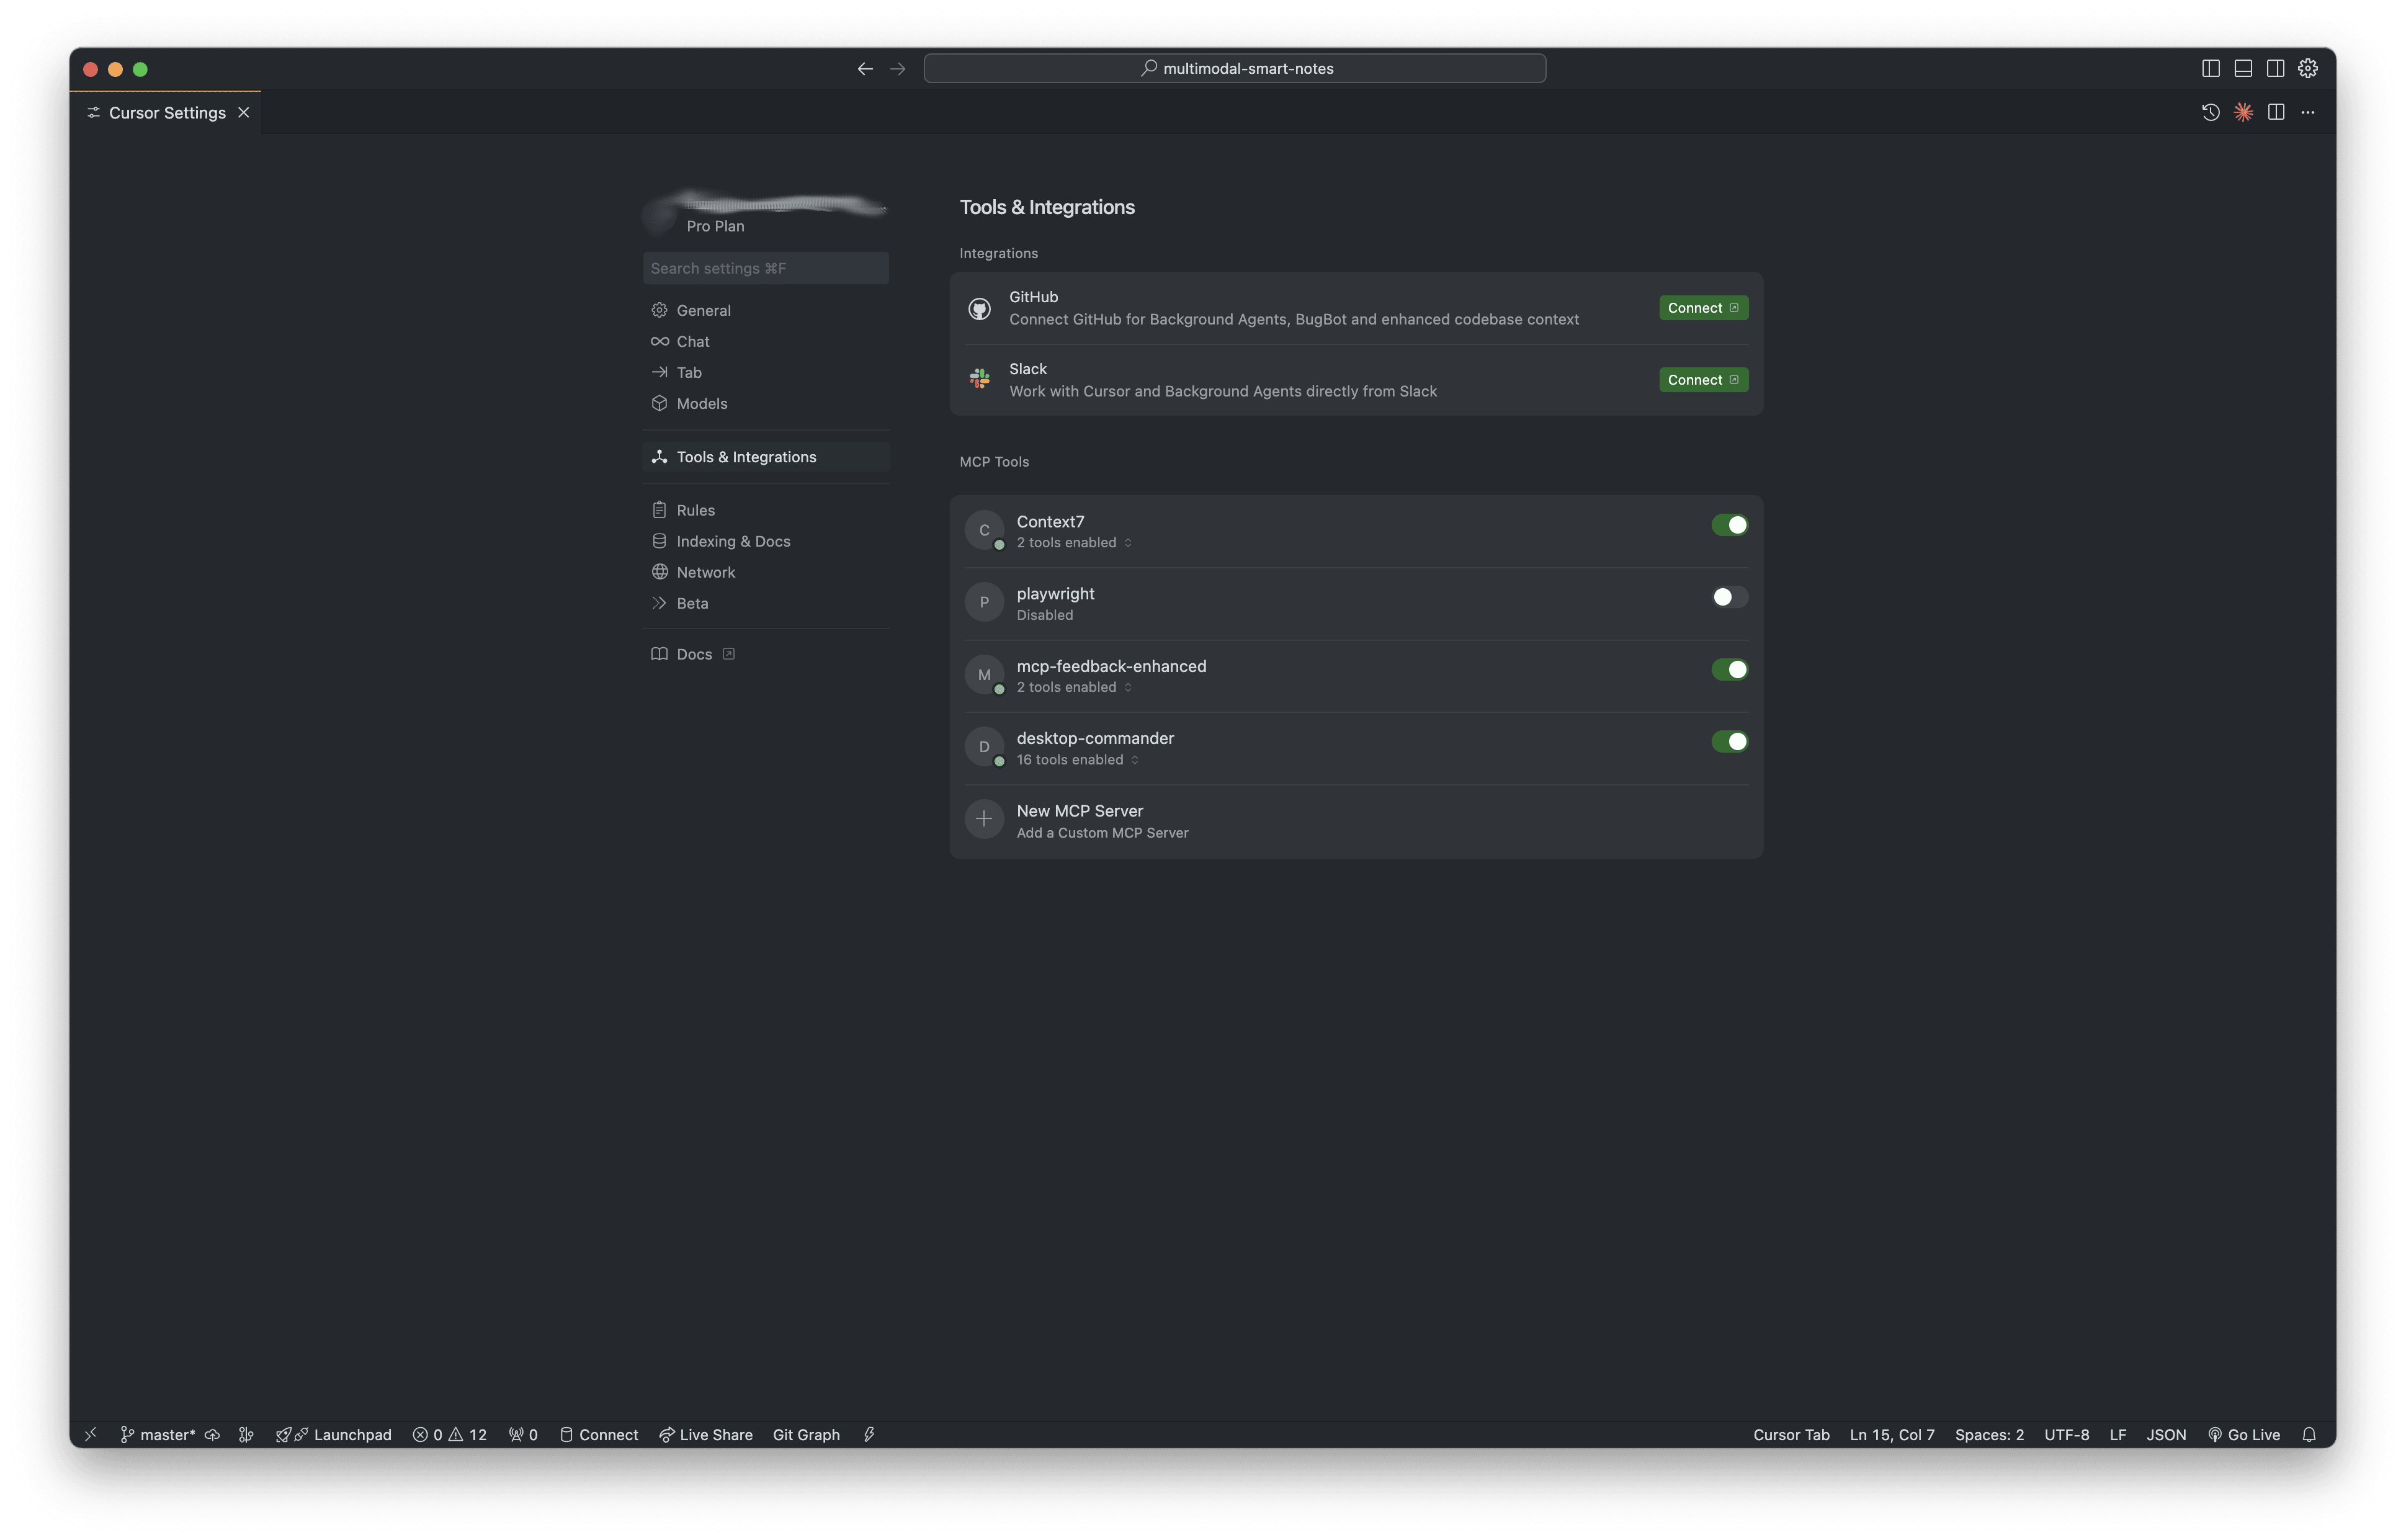
Task: Expand desktop-commander 16 tools enabled list
Action: (1078, 760)
